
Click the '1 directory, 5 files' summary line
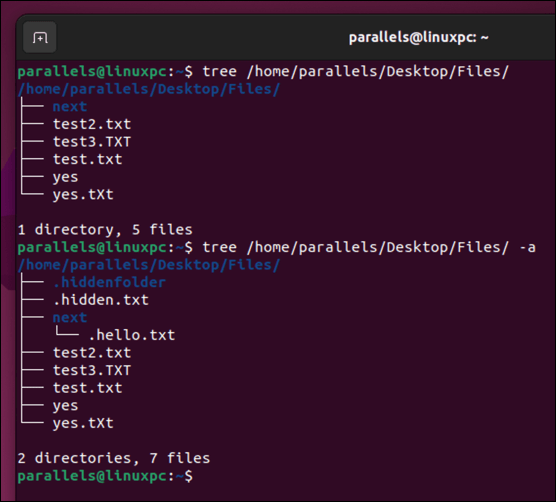[105, 230]
